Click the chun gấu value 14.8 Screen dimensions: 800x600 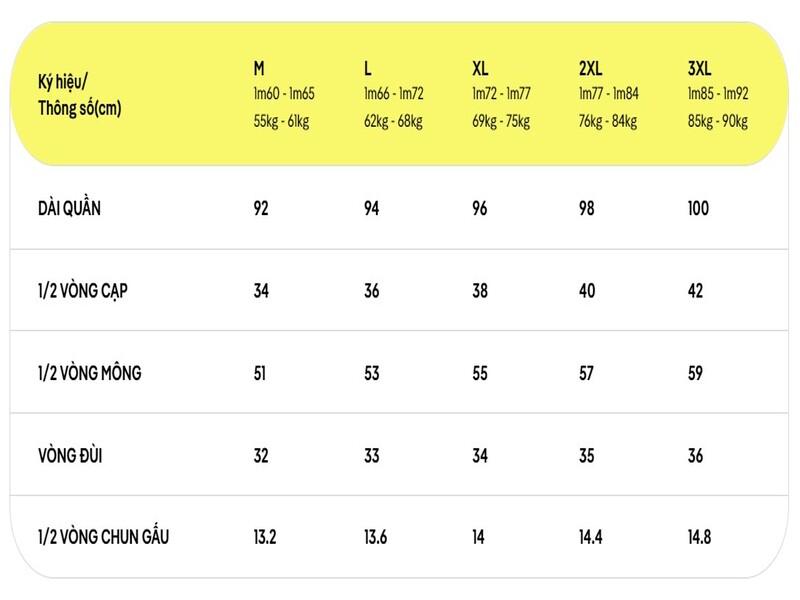click(x=699, y=537)
